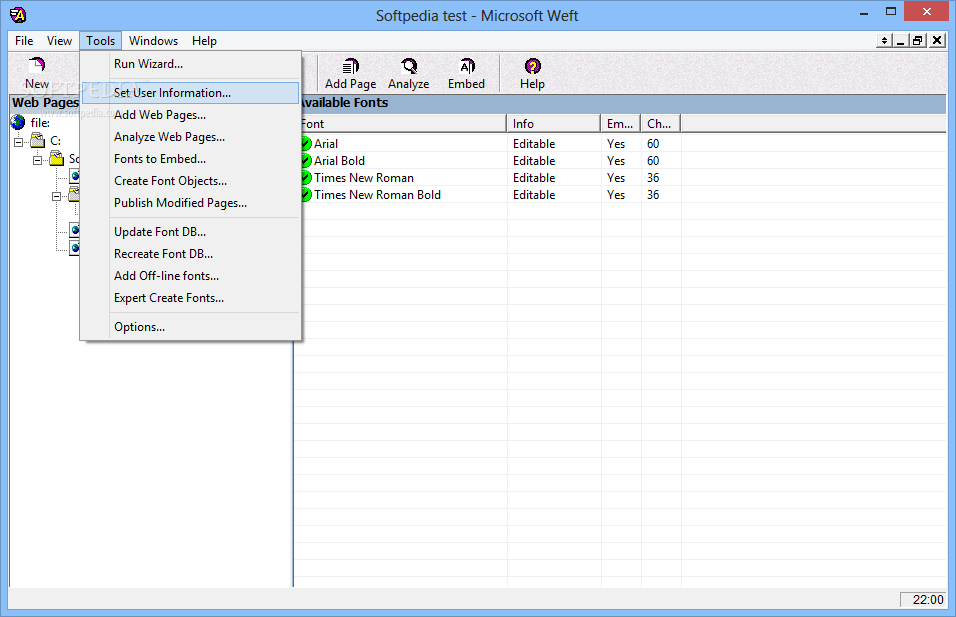
Task: Click the 60 value for Arial
Action: (653, 144)
